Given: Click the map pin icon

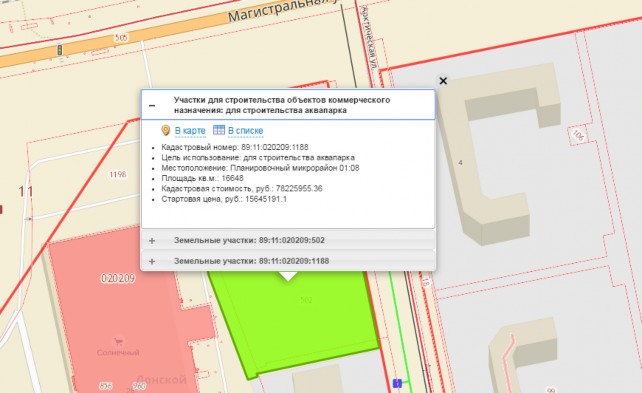Looking at the screenshot, I should pyautogui.click(x=165, y=130).
